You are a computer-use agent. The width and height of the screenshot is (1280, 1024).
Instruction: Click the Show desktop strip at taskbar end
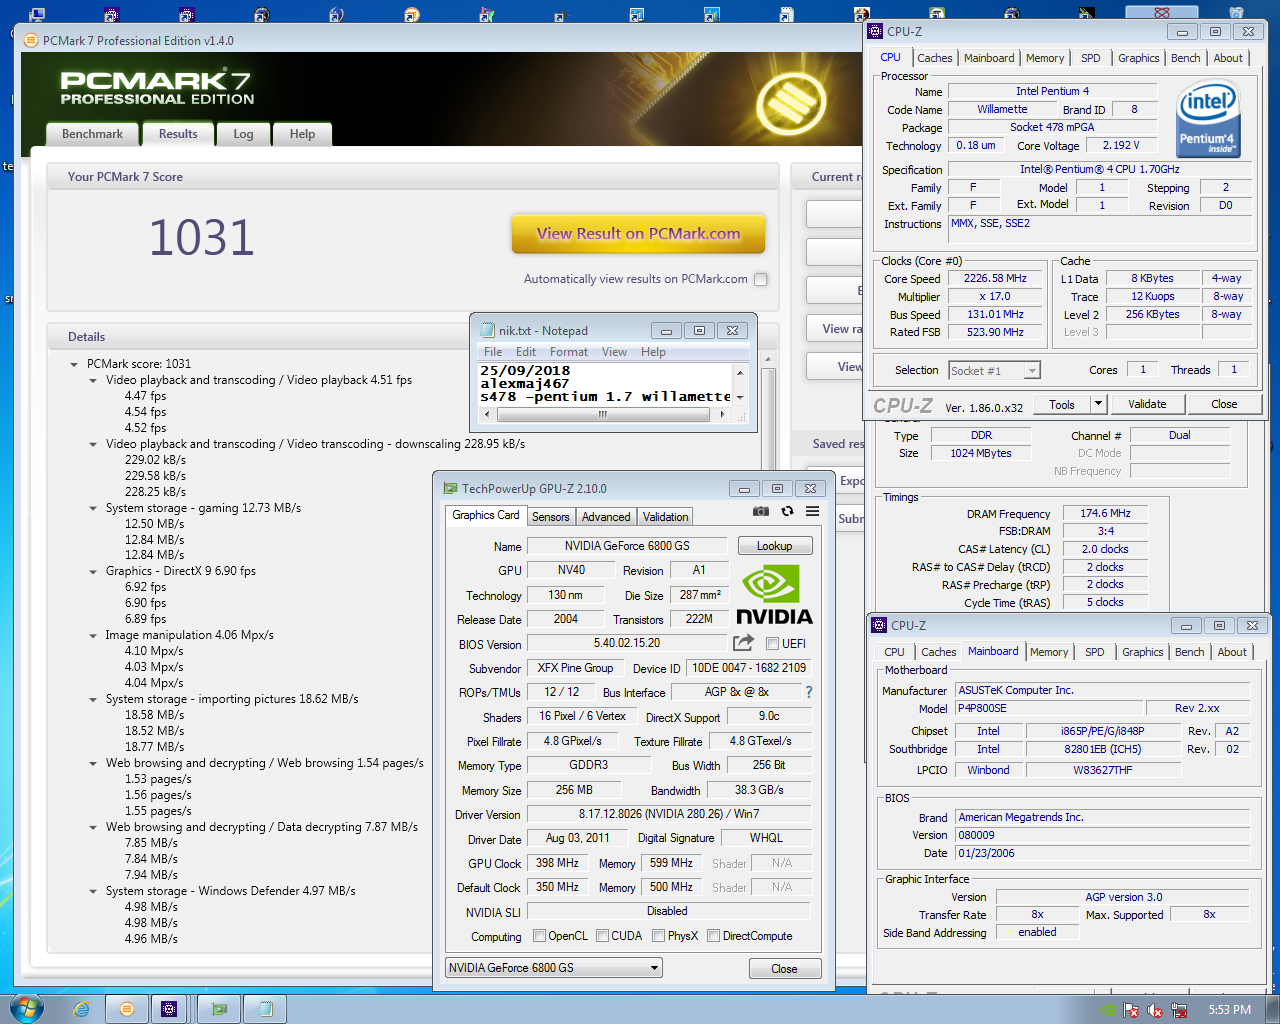pyautogui.click(x=1272, y=1009)
